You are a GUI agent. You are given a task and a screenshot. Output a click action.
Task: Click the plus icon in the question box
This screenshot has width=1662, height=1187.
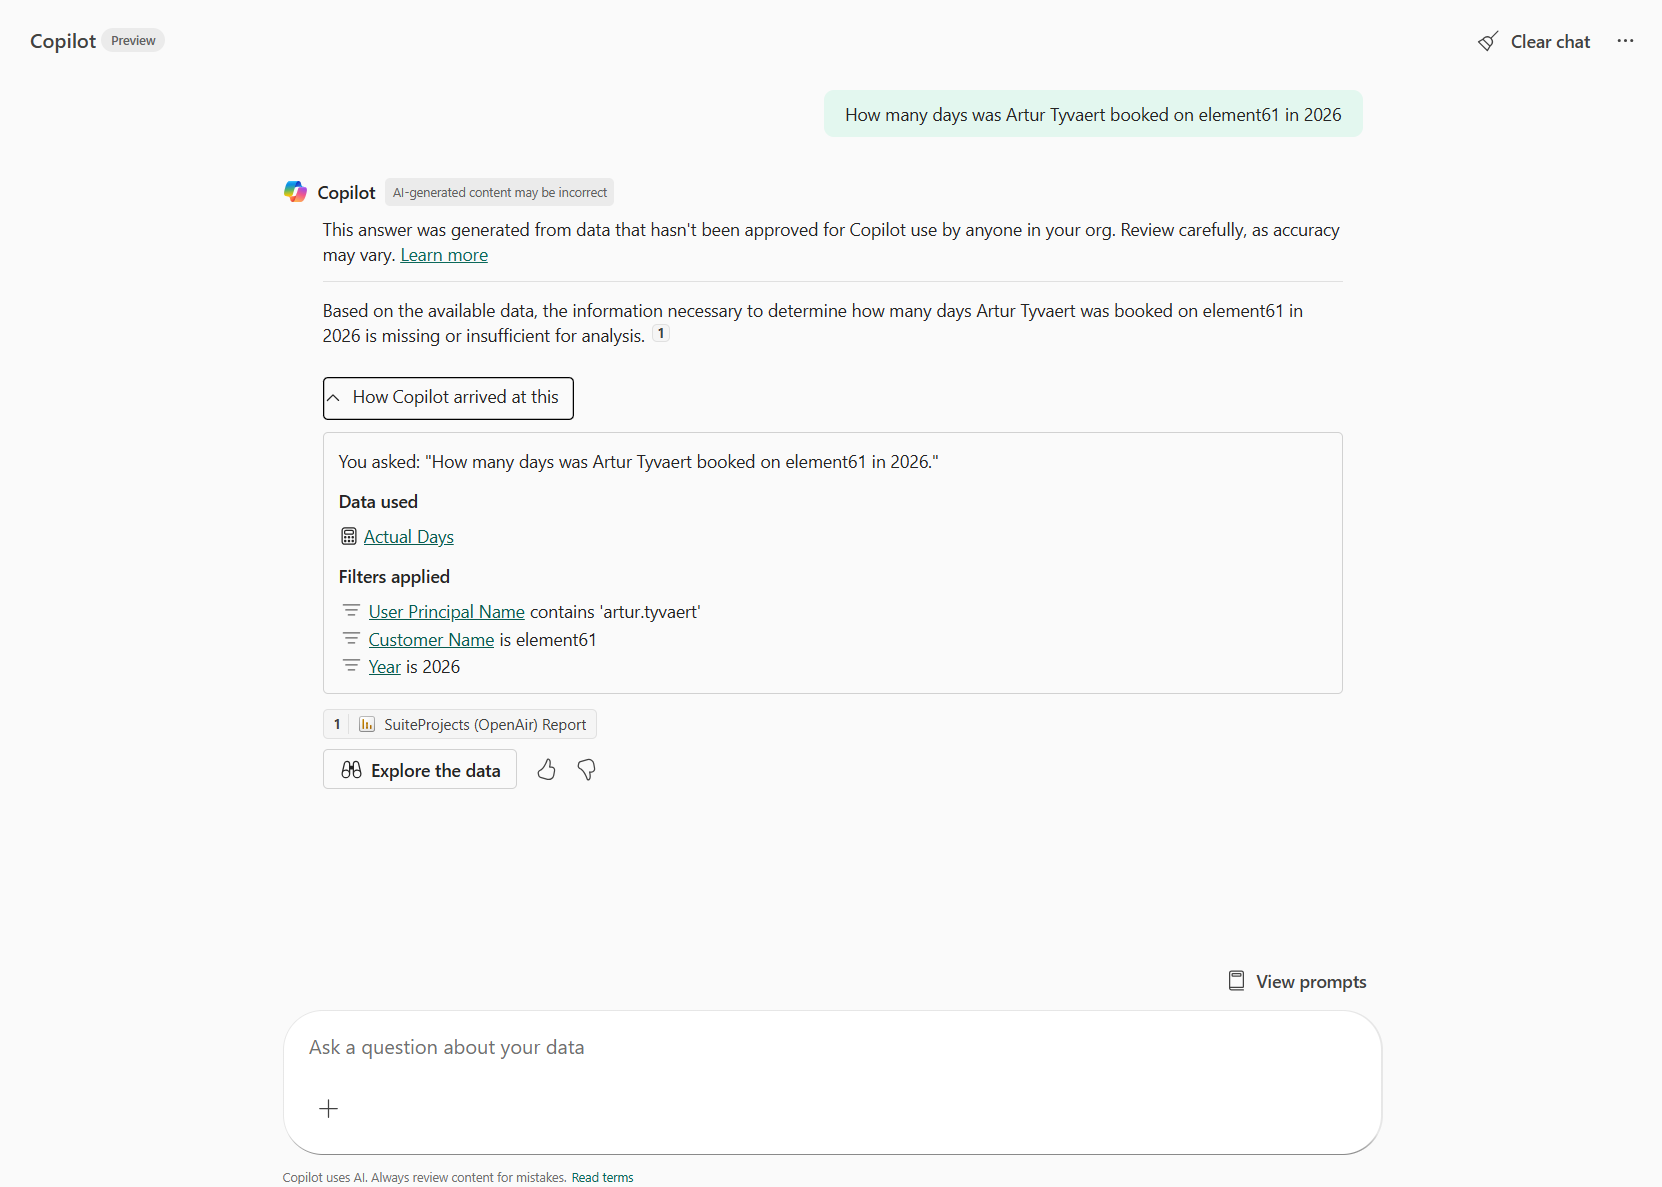click(328, 1108)
